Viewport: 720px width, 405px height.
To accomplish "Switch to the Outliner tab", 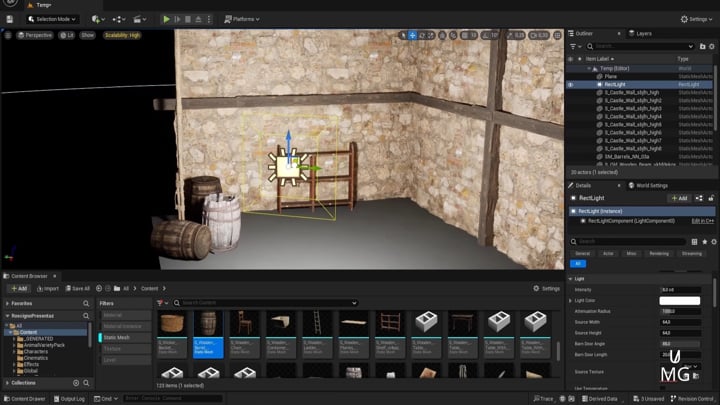I will tap(584, 34).
